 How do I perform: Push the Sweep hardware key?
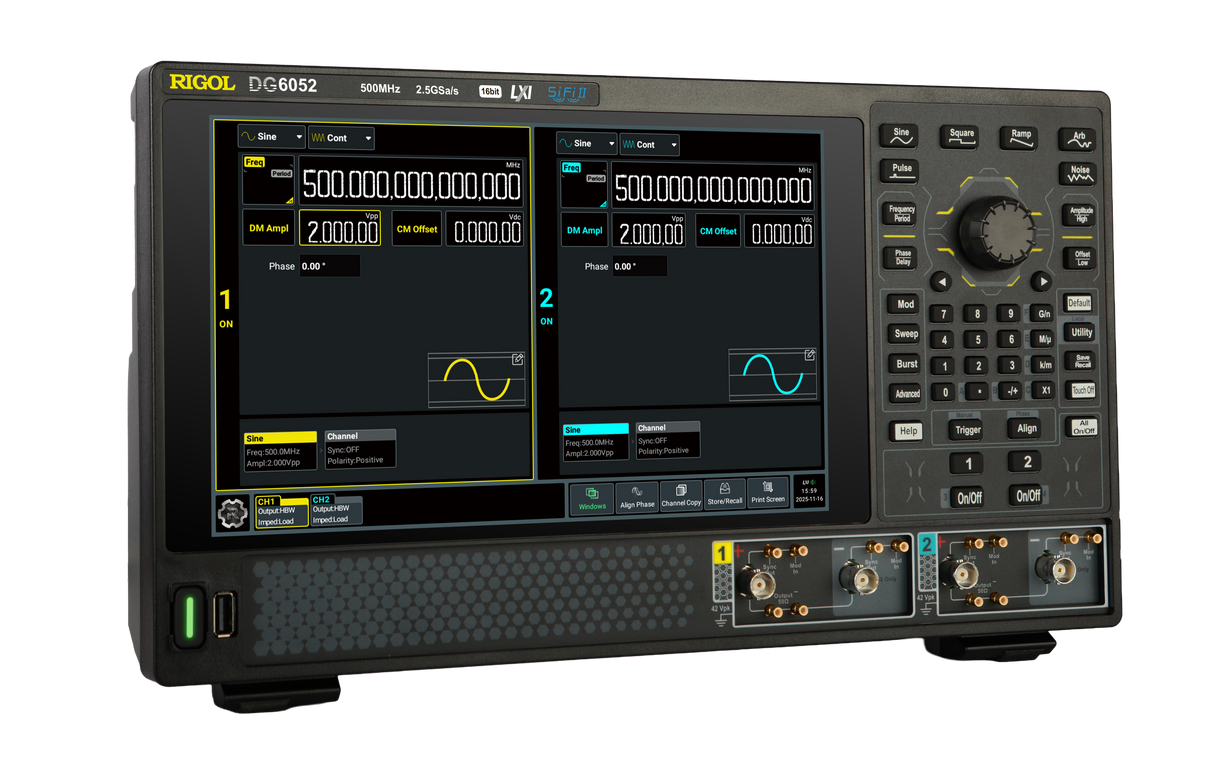906,334
